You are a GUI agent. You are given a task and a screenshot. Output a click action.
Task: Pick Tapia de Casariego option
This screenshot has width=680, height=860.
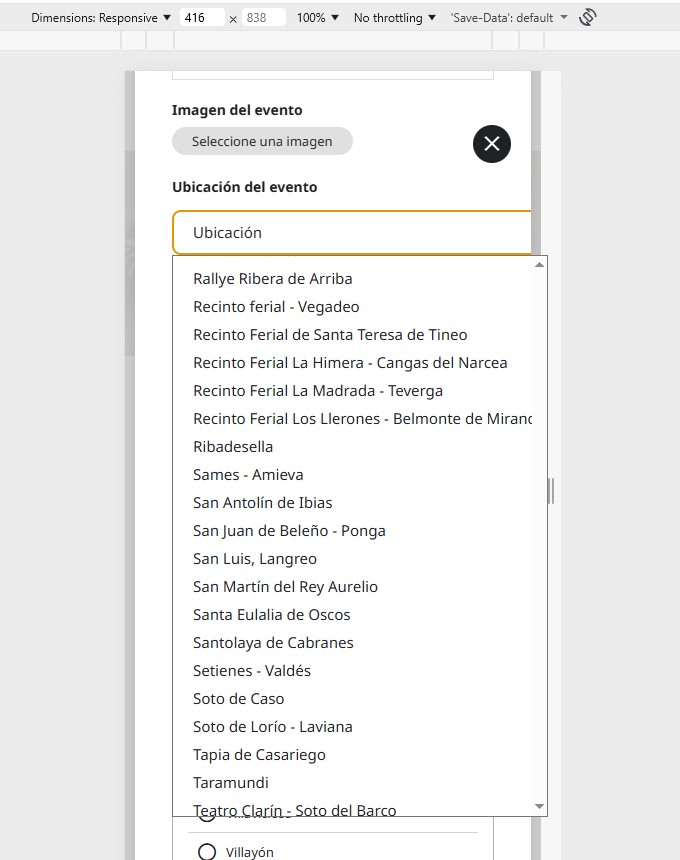click(x=259, y=755)
